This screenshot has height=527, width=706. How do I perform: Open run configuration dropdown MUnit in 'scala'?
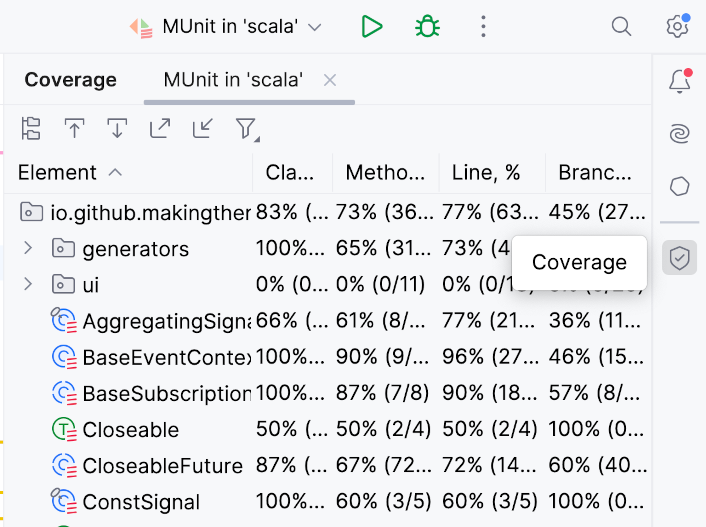pos(227,27)
